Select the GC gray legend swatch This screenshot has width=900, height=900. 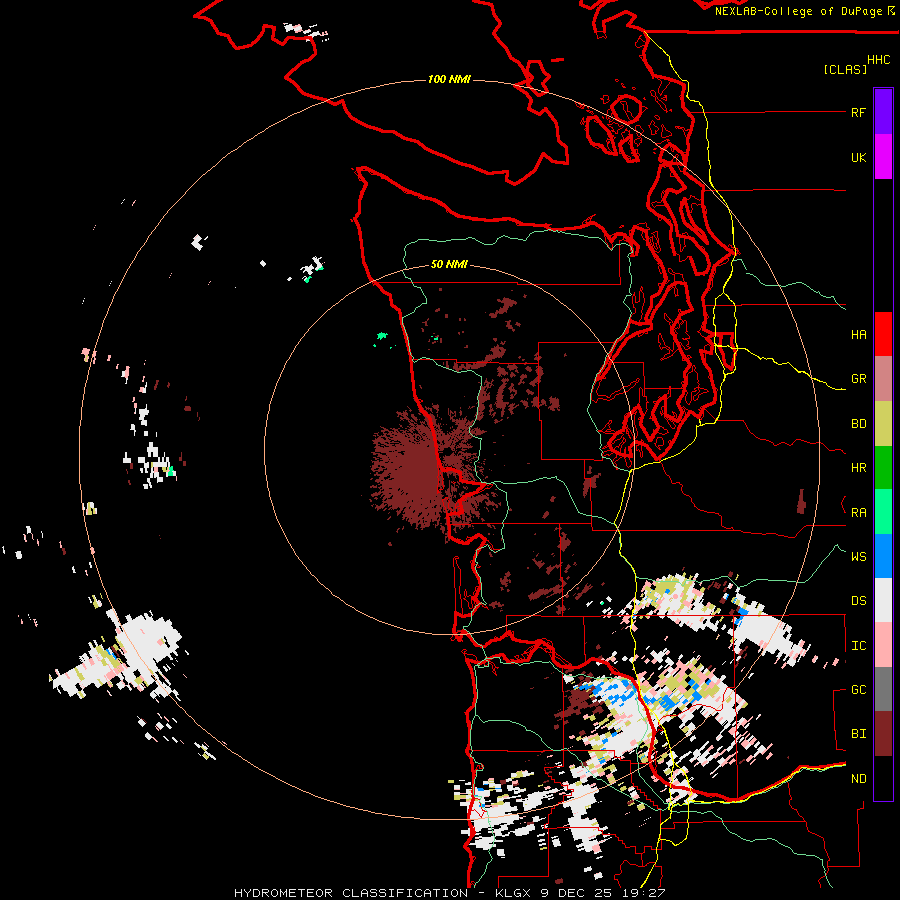coord(883,689)
